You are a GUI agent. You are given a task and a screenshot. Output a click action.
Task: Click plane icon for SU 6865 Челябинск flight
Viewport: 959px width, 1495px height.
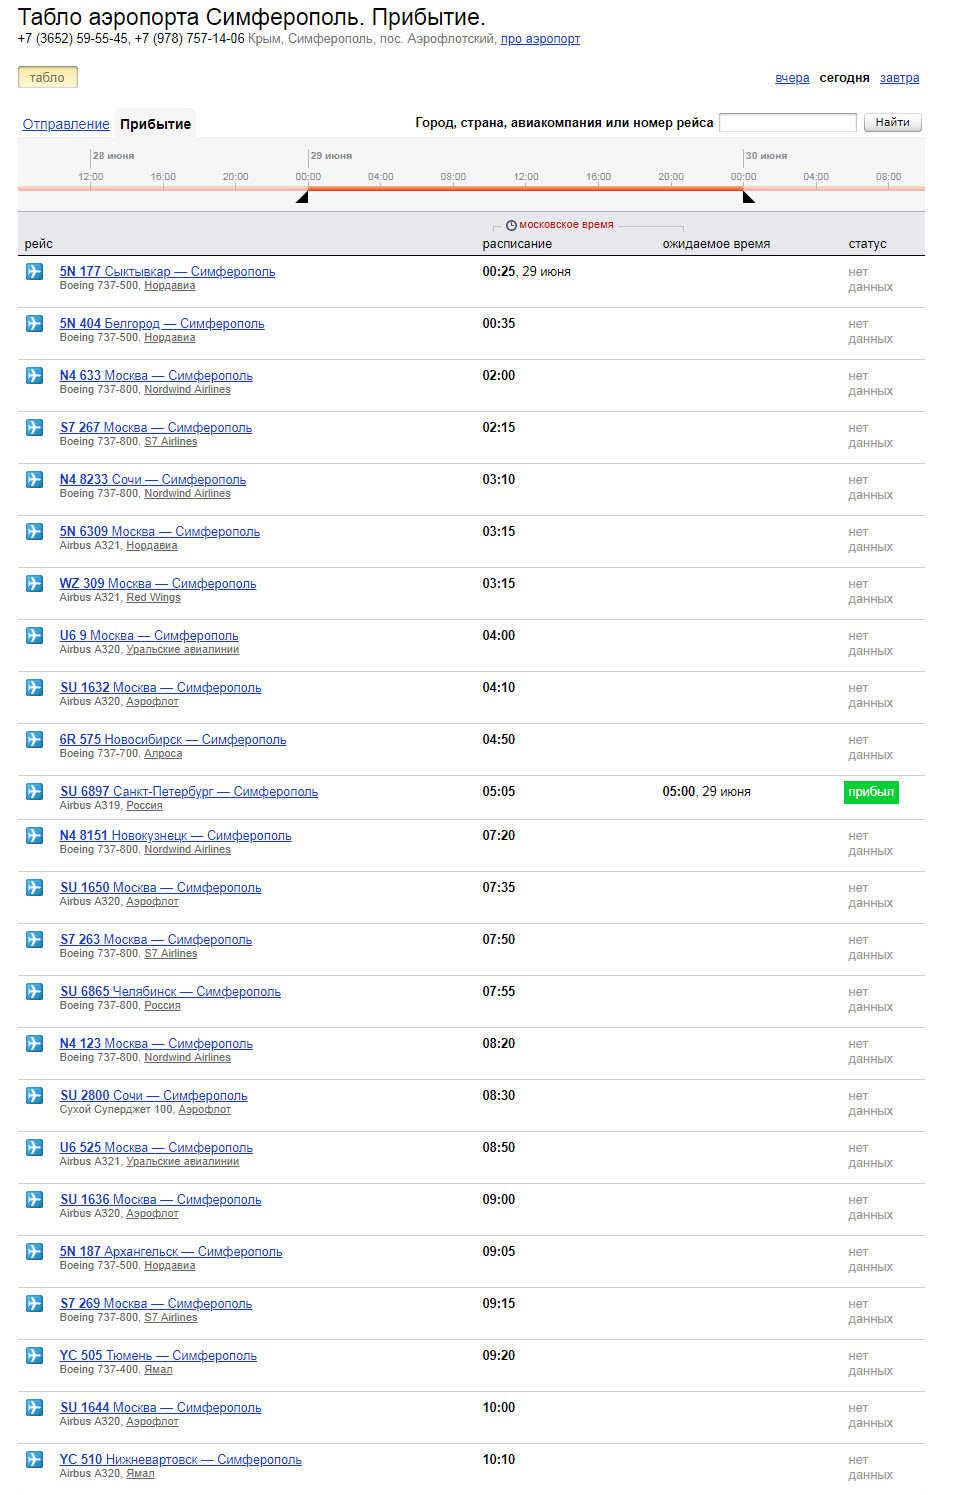[x=35, y=991]
